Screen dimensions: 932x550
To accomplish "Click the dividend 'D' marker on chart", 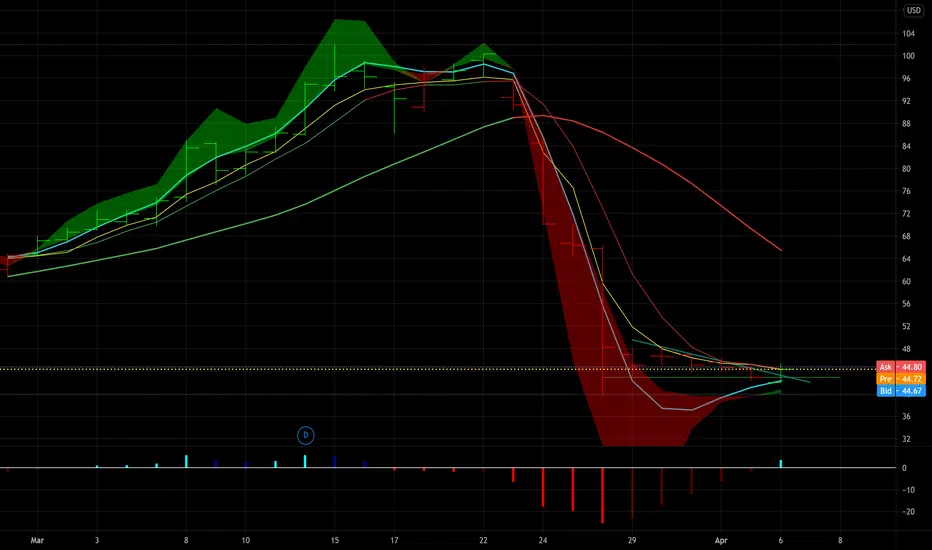I will [x=306, y=435].
